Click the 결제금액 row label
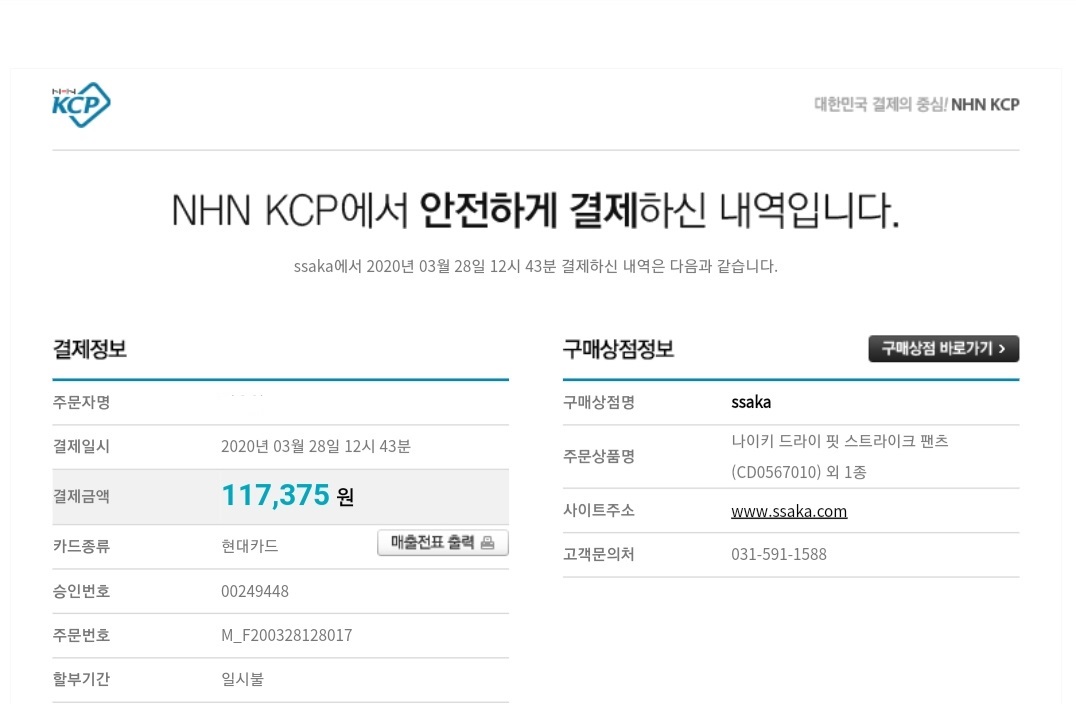 (82, 497)
